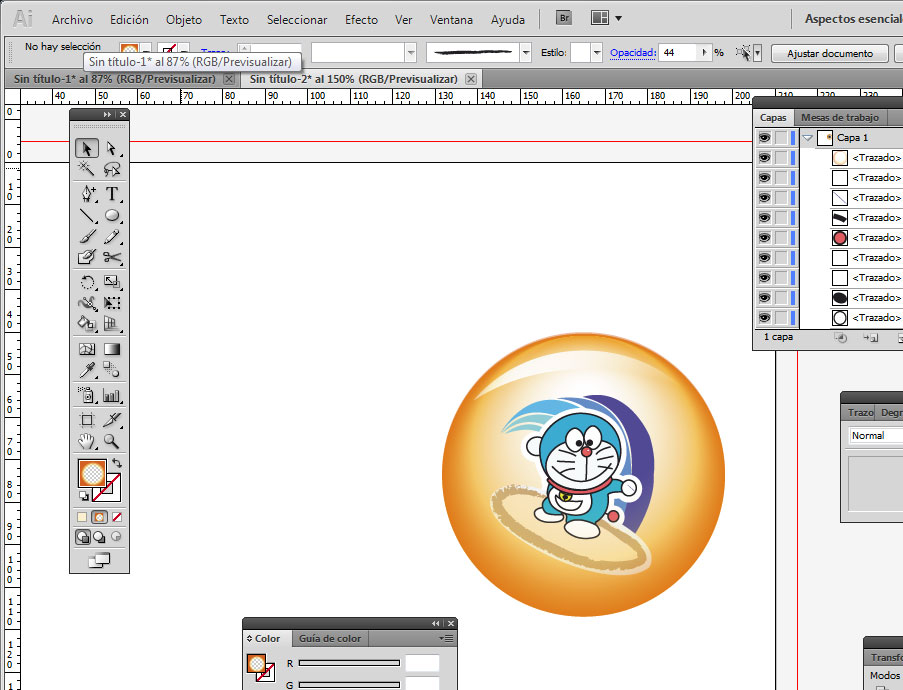Open the Normal blending mode dropdown
Screen dimensions: 903x690
coord(876,435)
